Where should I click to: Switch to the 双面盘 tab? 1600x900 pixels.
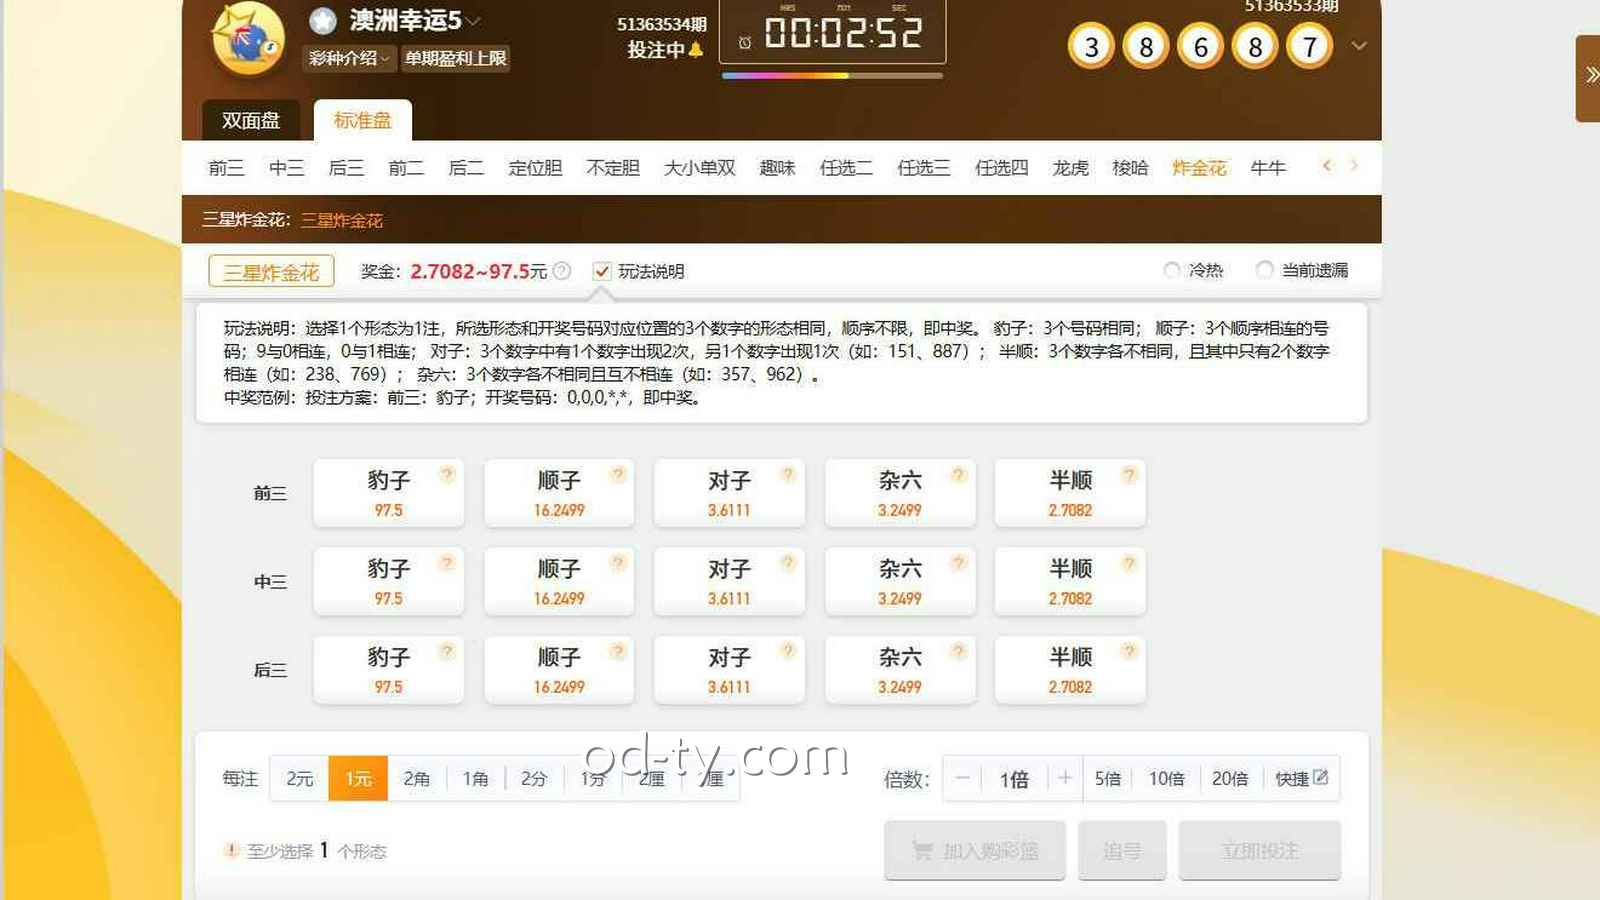[250, 120]
